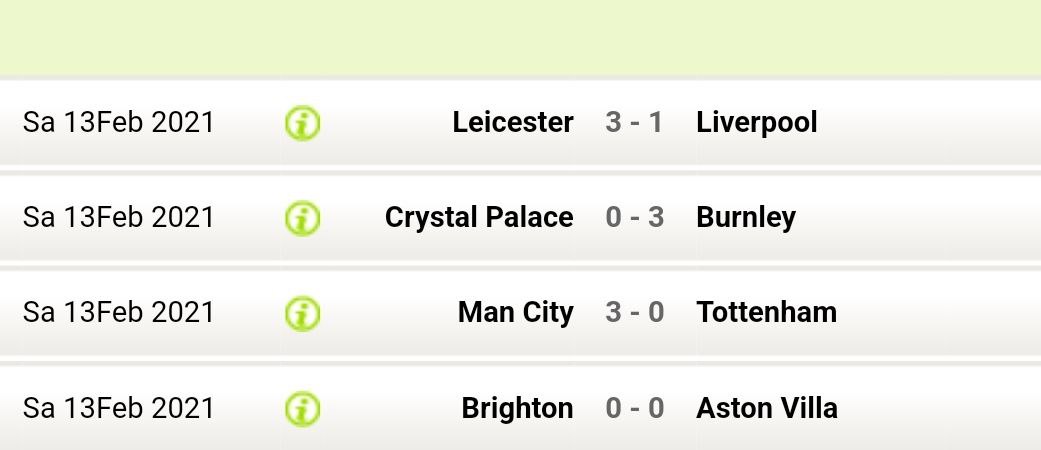Open the Burnley team link
This screenshot has height=450, width=1041.
[745, 217]
